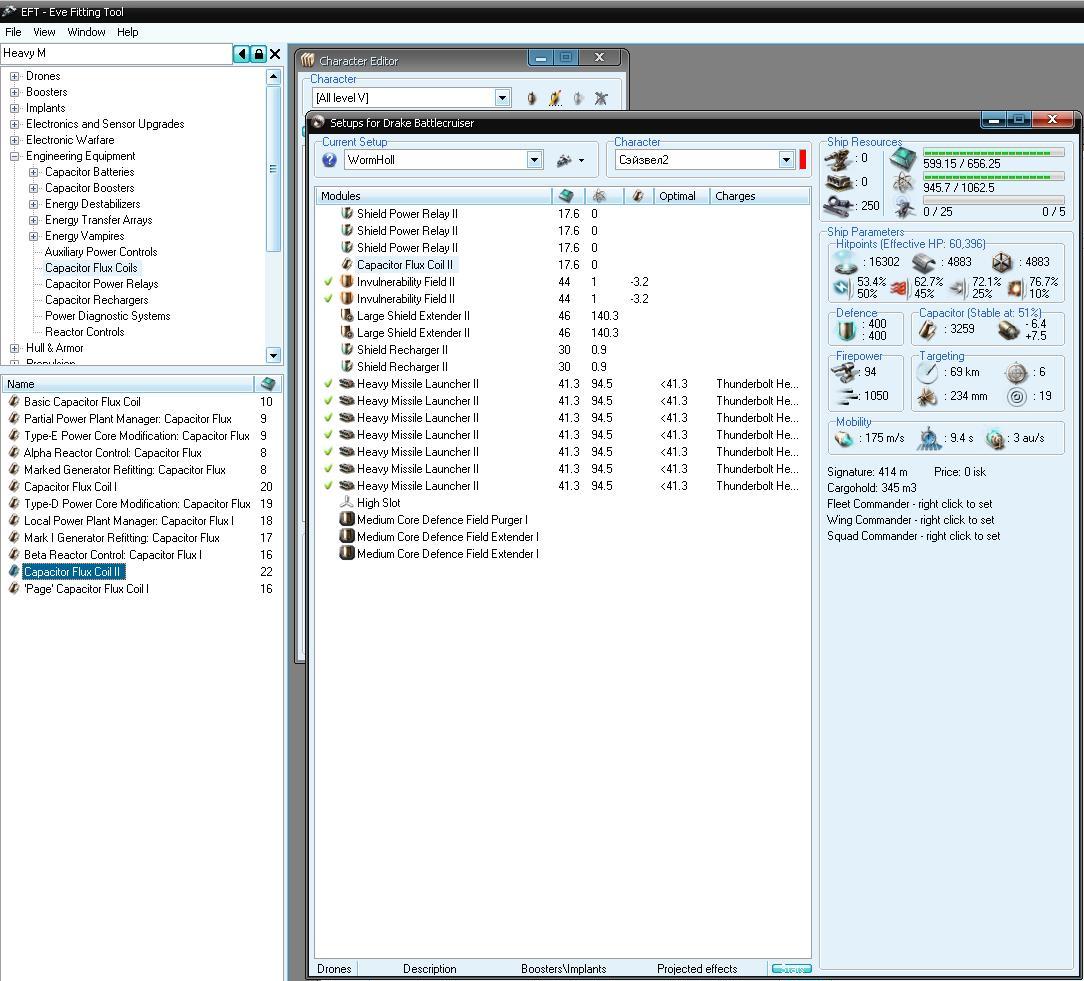The height and width of the screenshot is (981, 1084).
Task: Click the Optimal column header
Action: pyautogui.click(x=681, y=196)
